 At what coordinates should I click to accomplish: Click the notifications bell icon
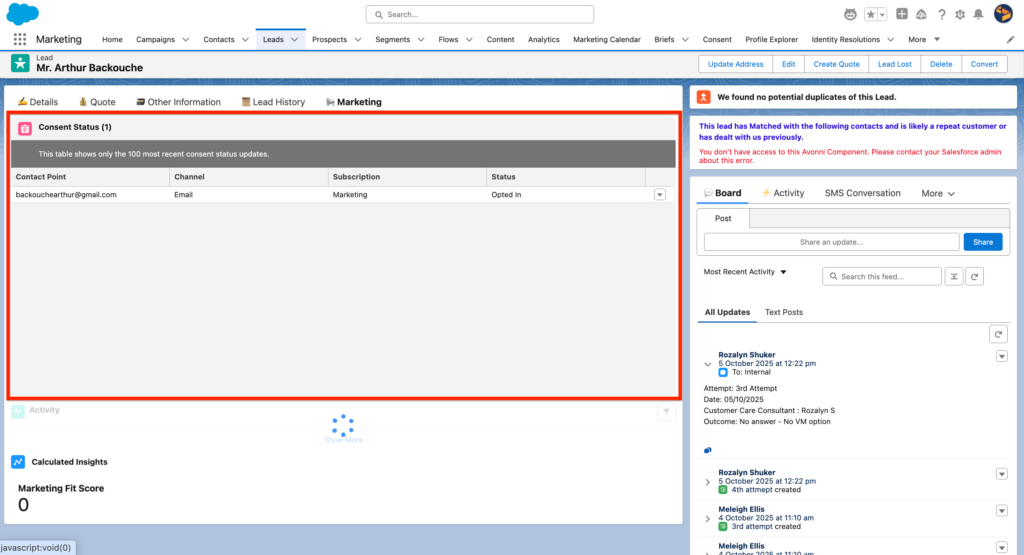(x=978, y=14)
